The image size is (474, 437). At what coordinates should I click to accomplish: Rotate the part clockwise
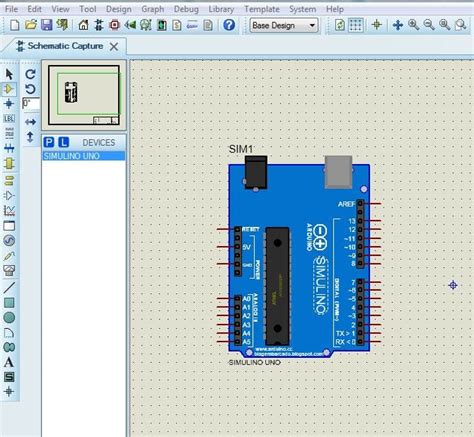(x=30, y=74)
